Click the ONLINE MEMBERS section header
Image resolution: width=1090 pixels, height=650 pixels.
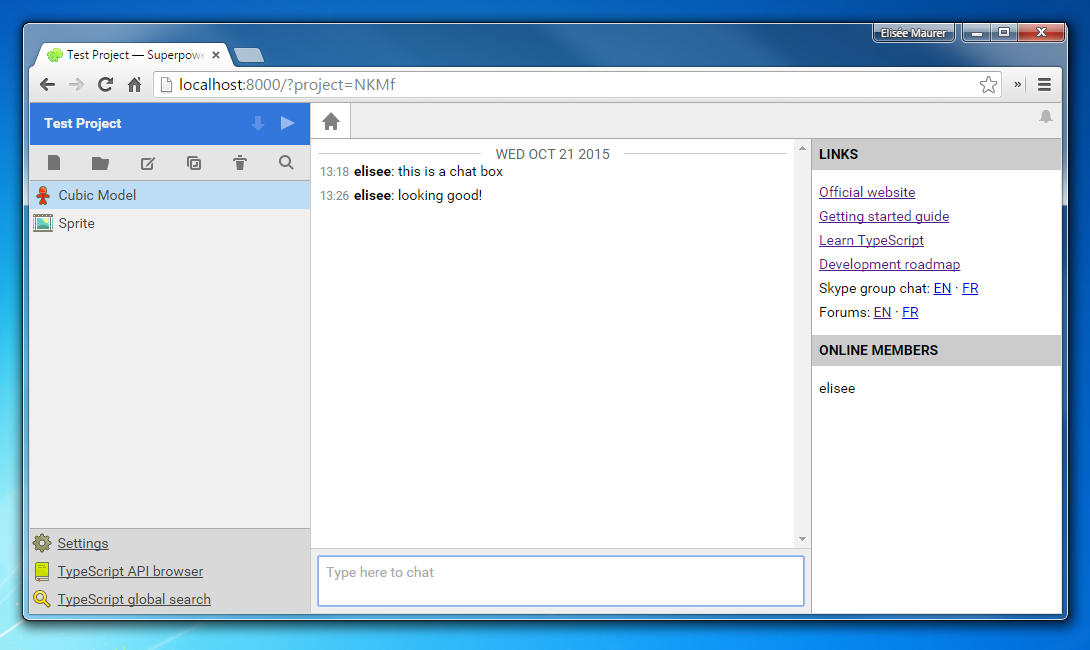click(936, 350)
